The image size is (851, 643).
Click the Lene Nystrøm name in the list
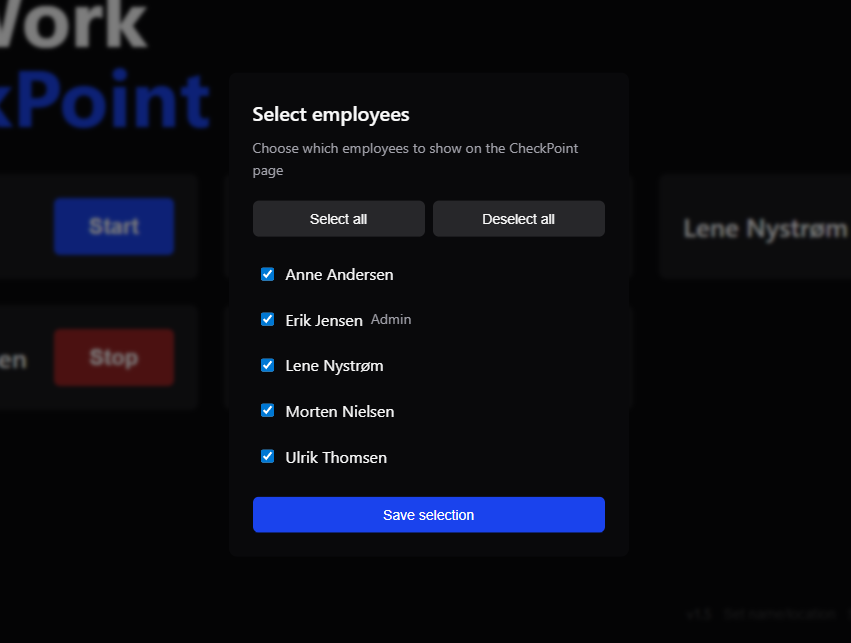(x=334, y=365)
